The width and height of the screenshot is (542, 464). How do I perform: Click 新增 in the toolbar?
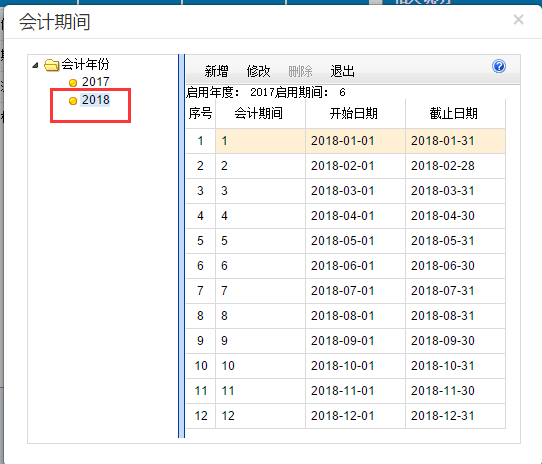(x=216, y=71)
